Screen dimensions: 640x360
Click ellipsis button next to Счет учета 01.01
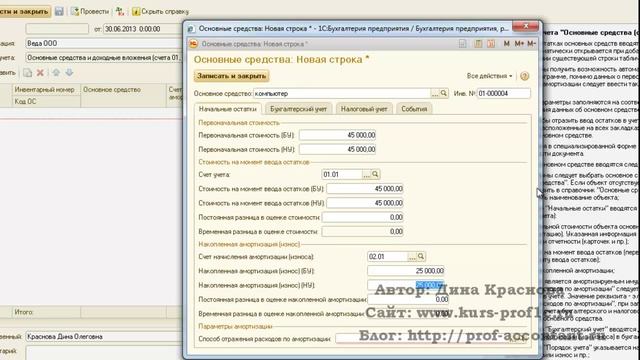coord(367,174)
